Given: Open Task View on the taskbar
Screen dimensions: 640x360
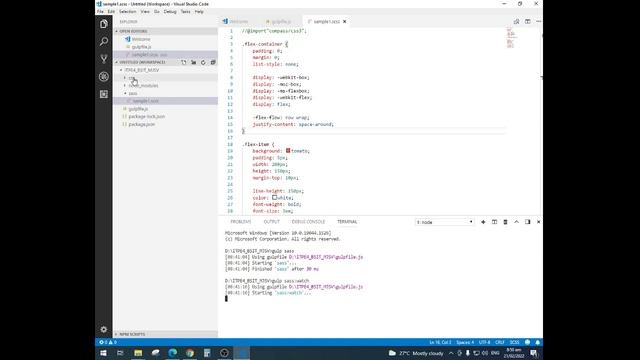Looking at the screenshot, I should pos(120,353).
